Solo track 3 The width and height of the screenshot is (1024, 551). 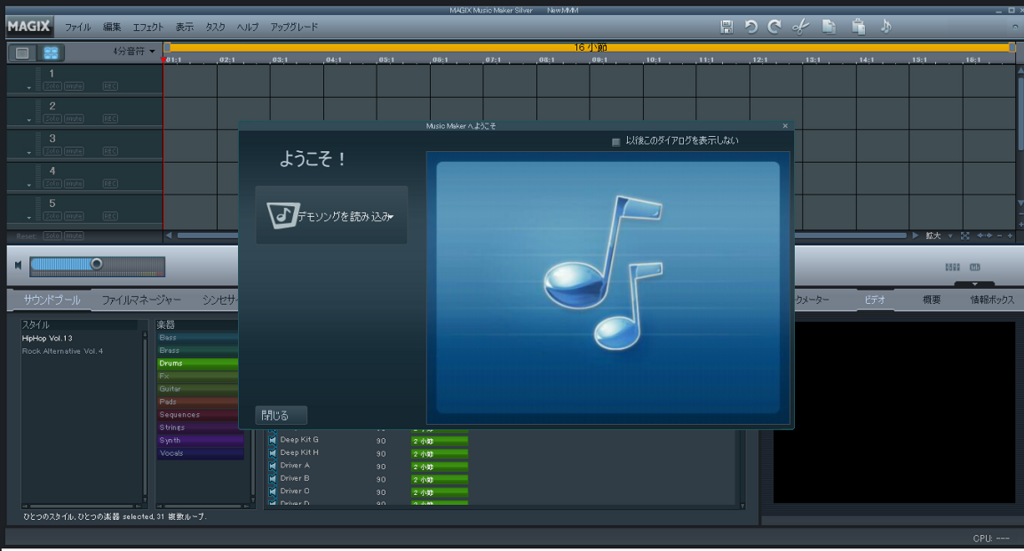click(x=52, y=151)
